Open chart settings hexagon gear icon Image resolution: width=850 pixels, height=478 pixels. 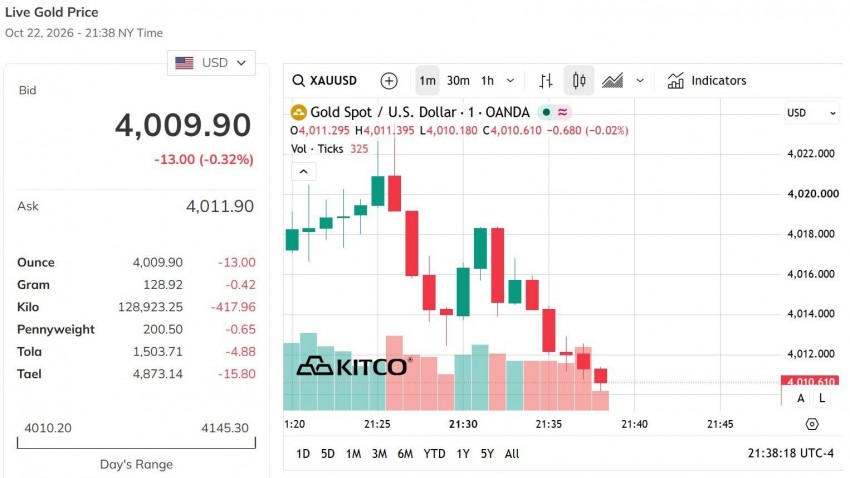tap(812, 424)
